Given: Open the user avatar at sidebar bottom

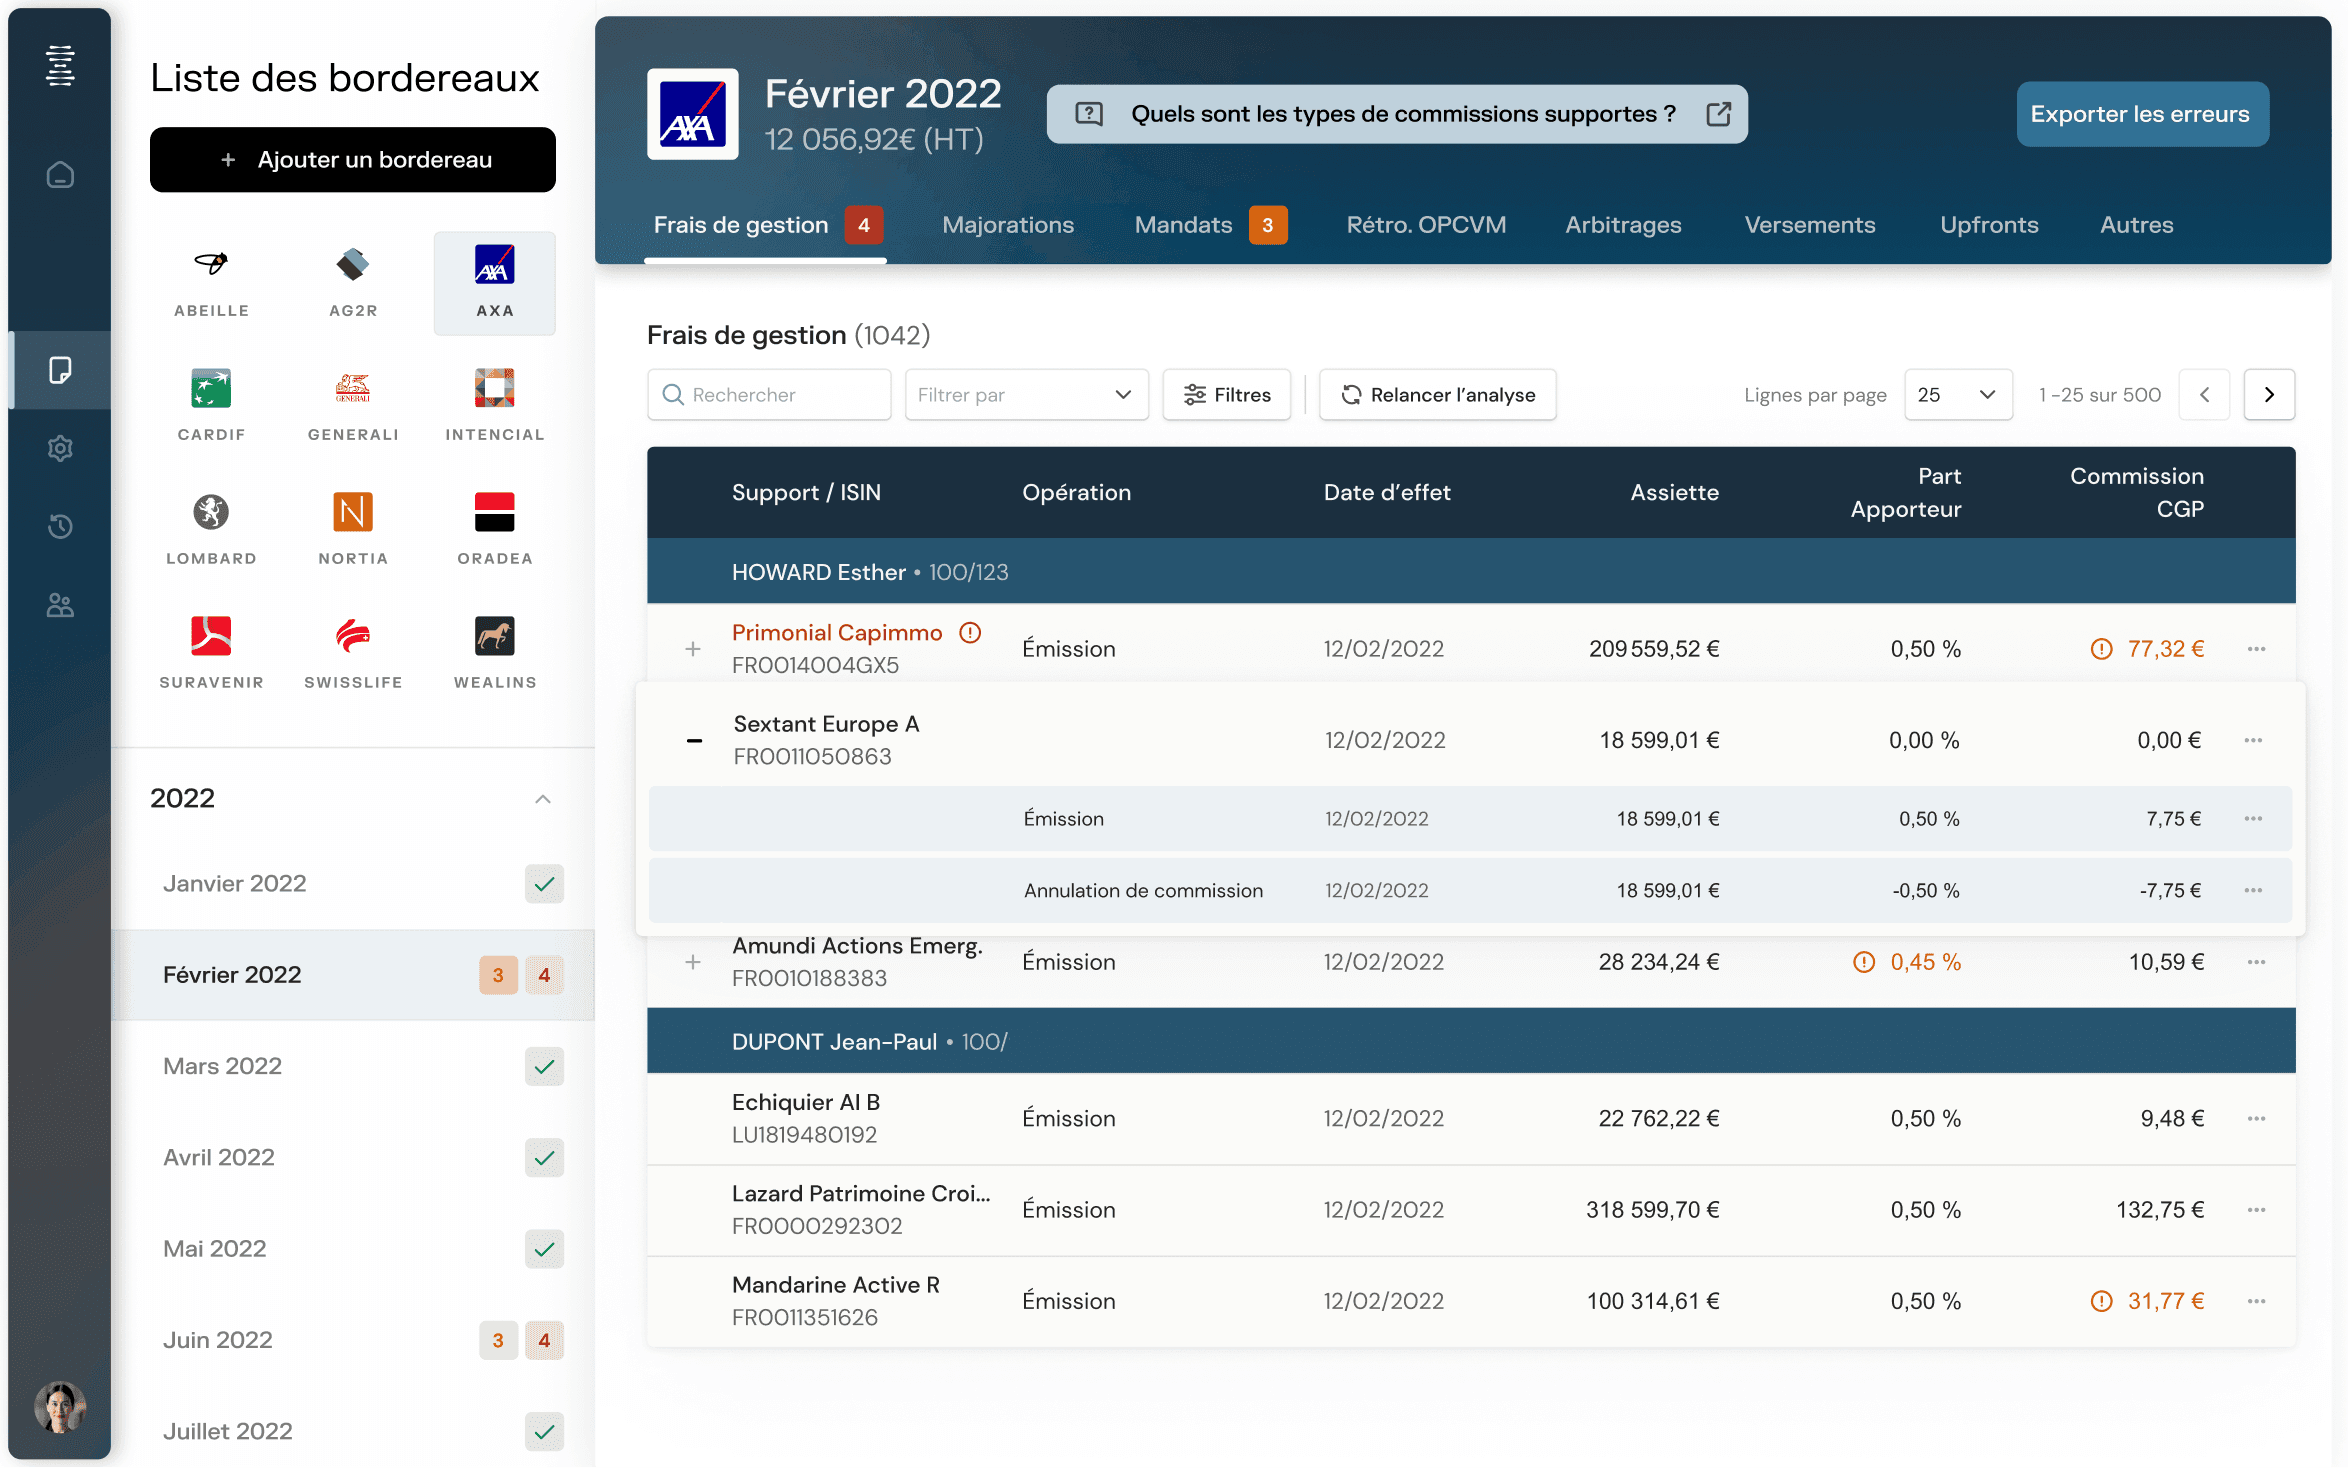Looking at the screenshot, I should [60, 1407].
